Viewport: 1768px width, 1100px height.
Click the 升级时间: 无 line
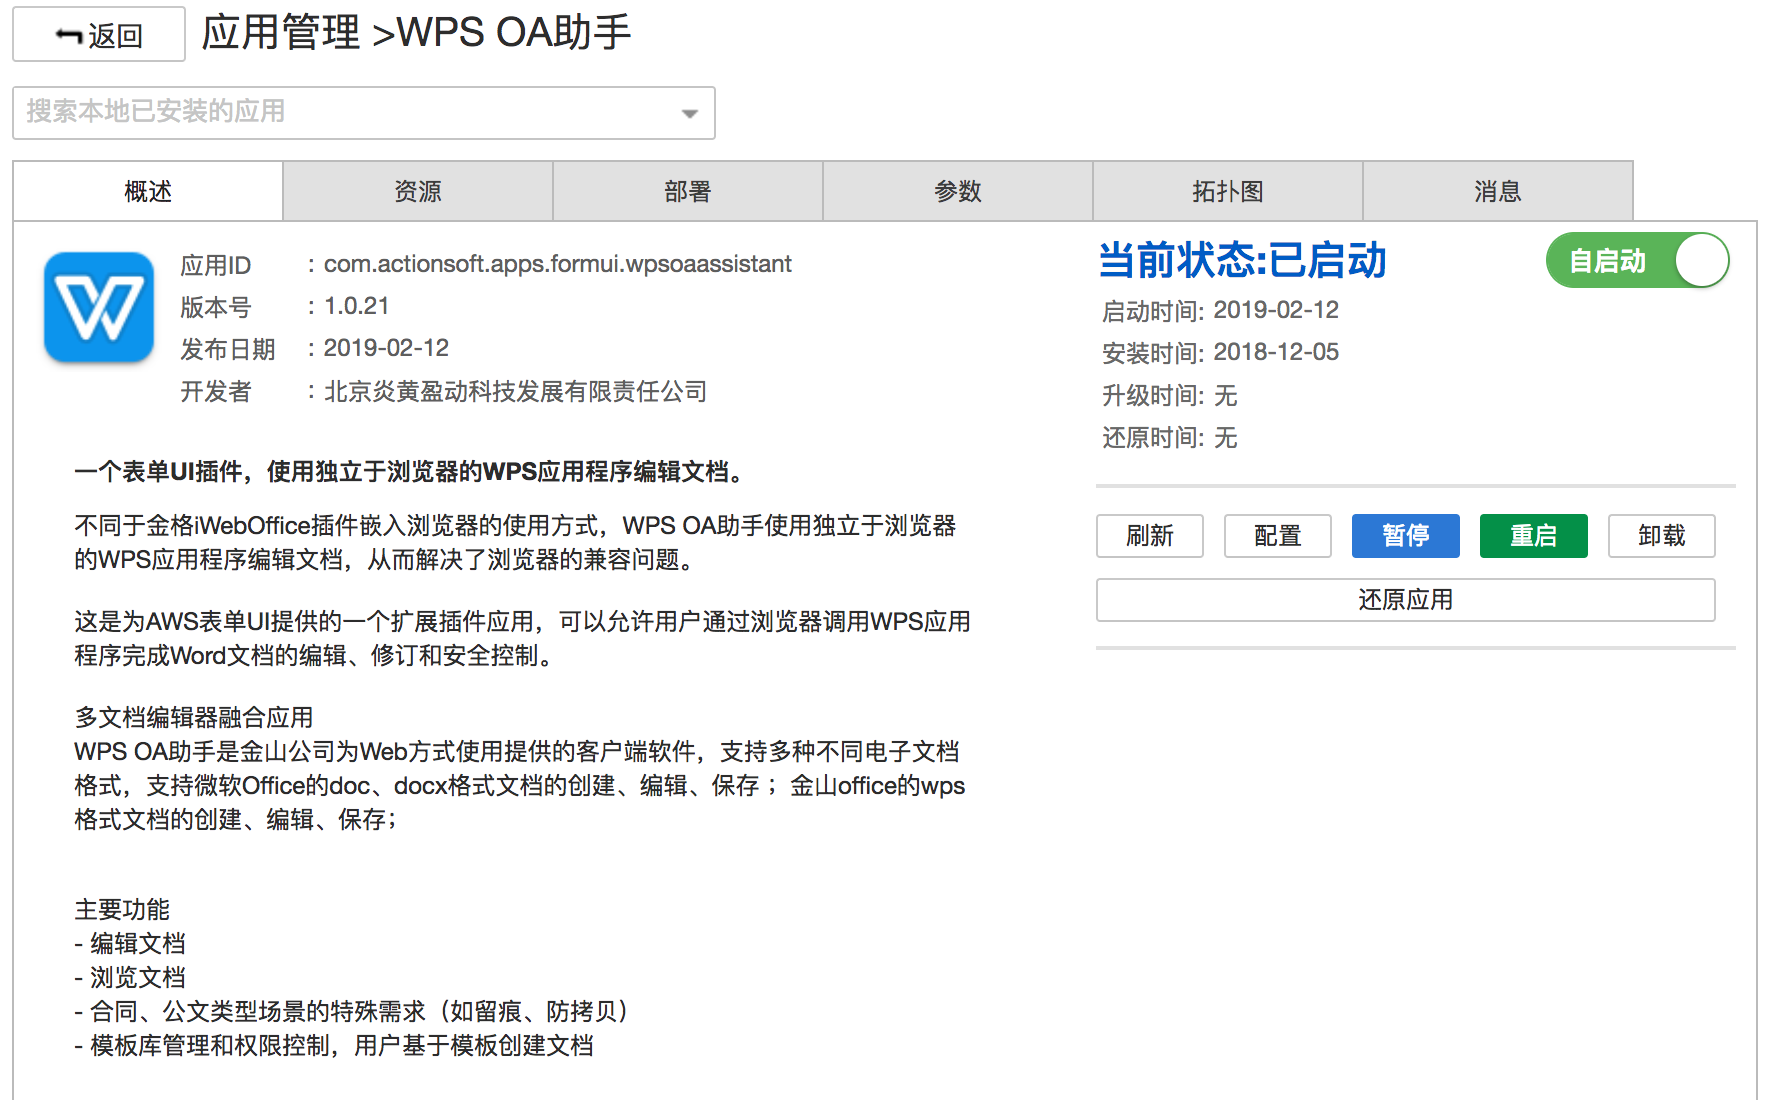[x=1170, y=396]
